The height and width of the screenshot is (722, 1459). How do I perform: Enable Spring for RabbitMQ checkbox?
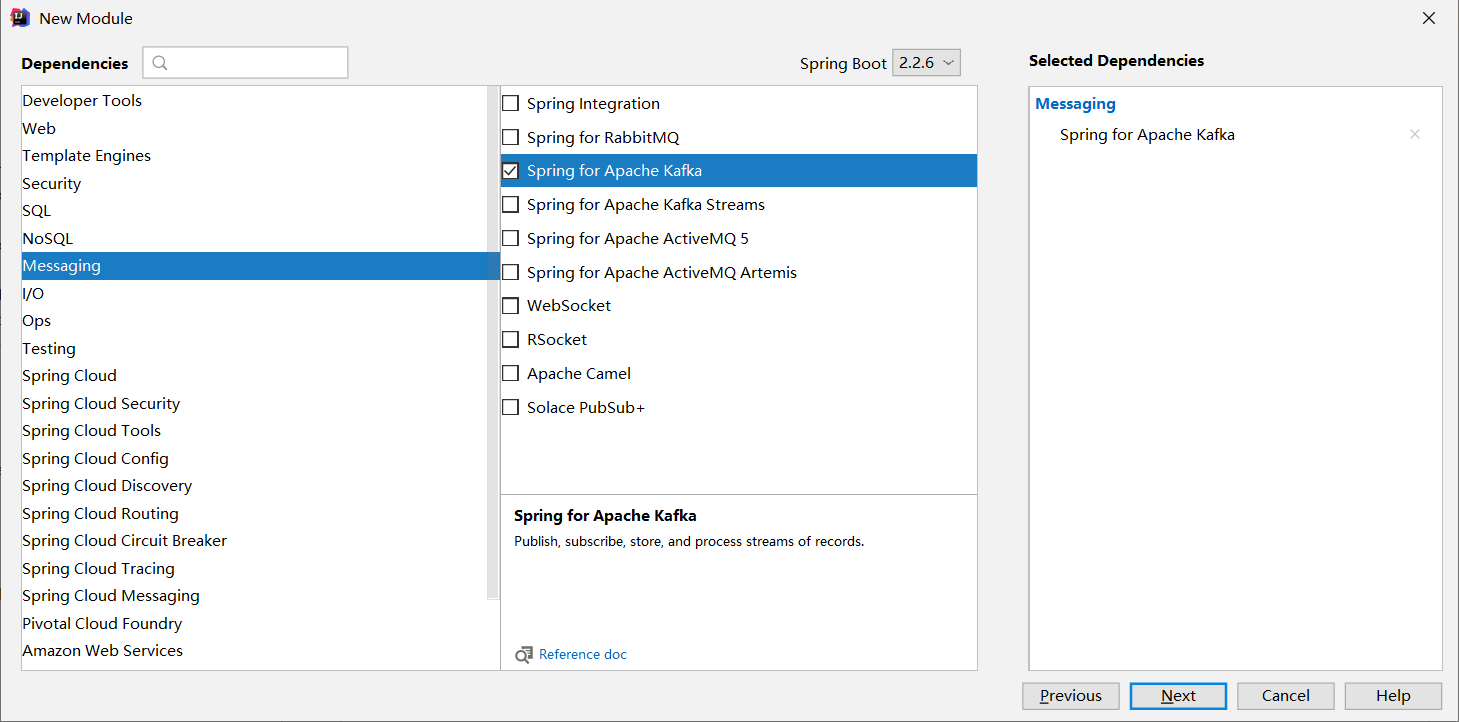510,137
